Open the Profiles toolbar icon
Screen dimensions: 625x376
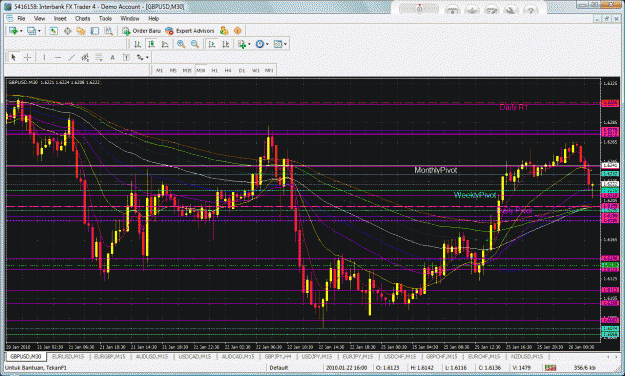pyautogui.click(x=31, y=31)
